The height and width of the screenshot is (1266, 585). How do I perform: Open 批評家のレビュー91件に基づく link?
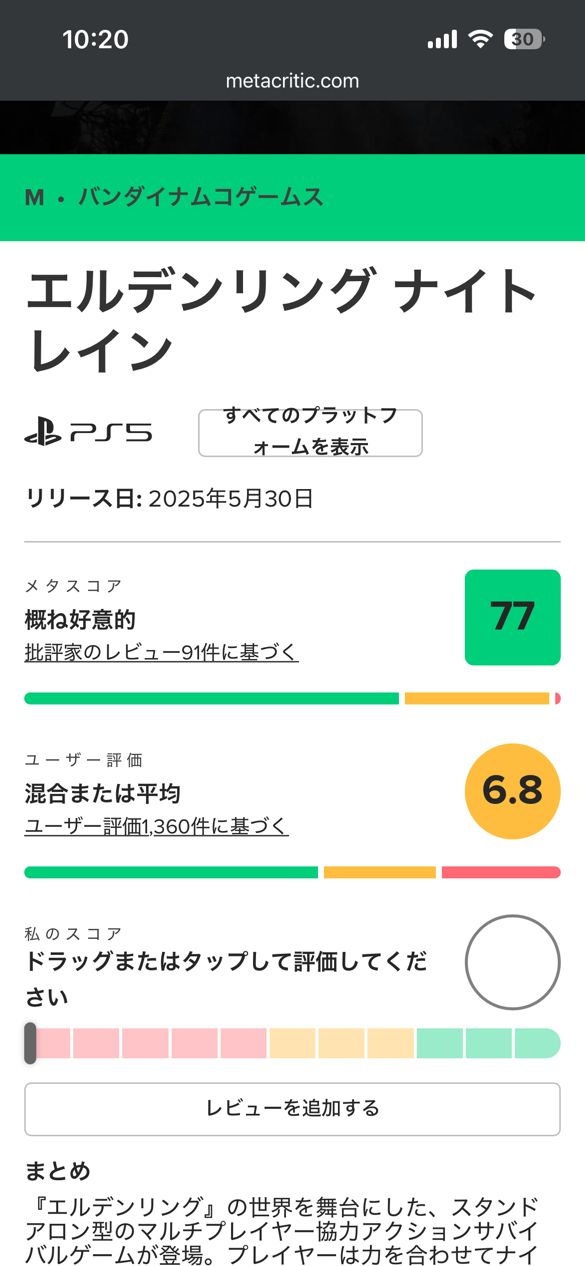[x=161, y=652]
